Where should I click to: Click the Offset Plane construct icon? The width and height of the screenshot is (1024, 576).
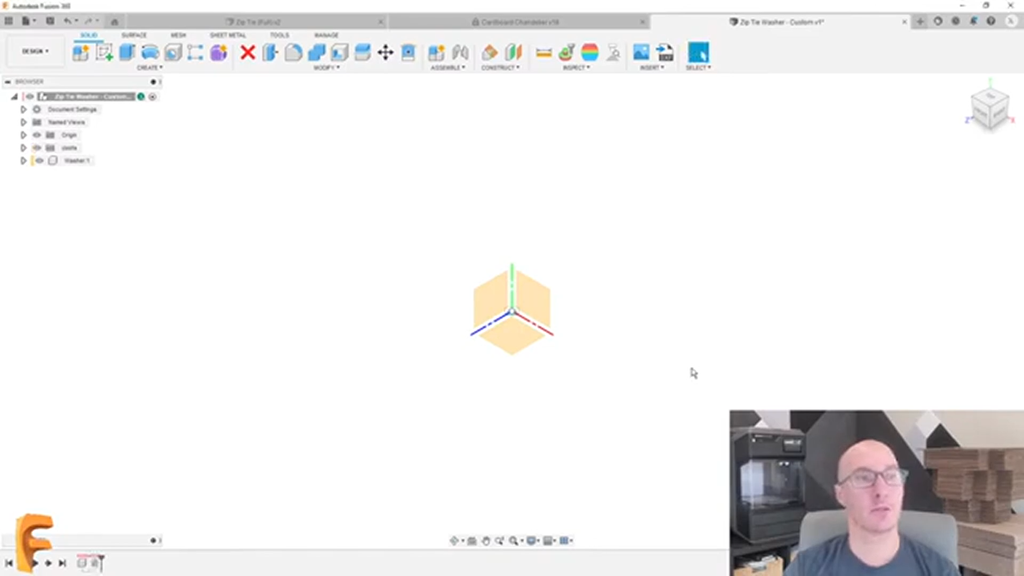[x=489, y=52]
